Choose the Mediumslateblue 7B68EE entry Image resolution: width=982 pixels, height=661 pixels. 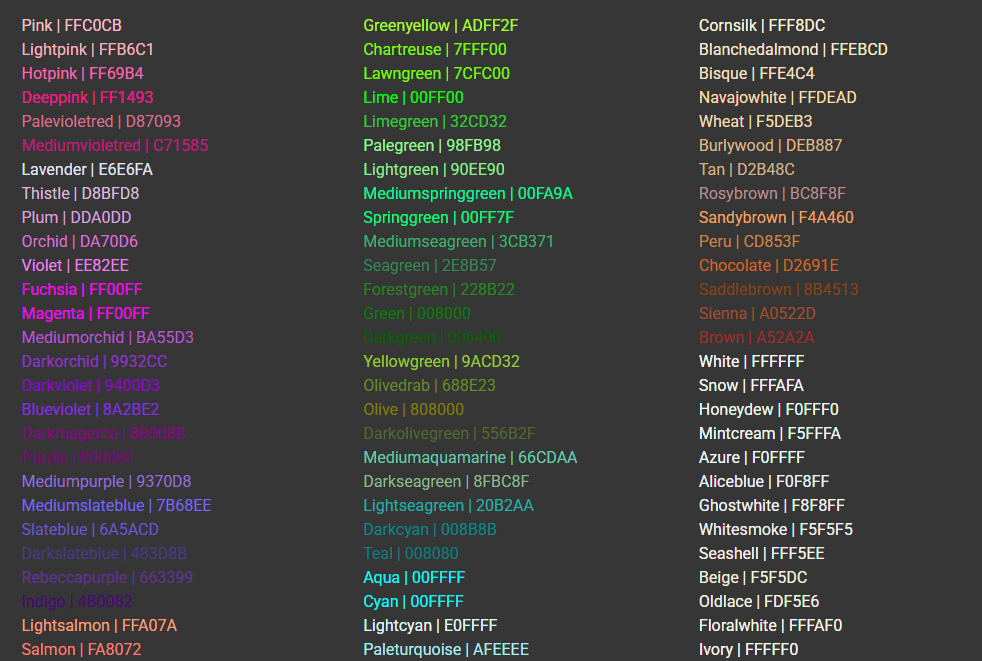coord(116,505)
